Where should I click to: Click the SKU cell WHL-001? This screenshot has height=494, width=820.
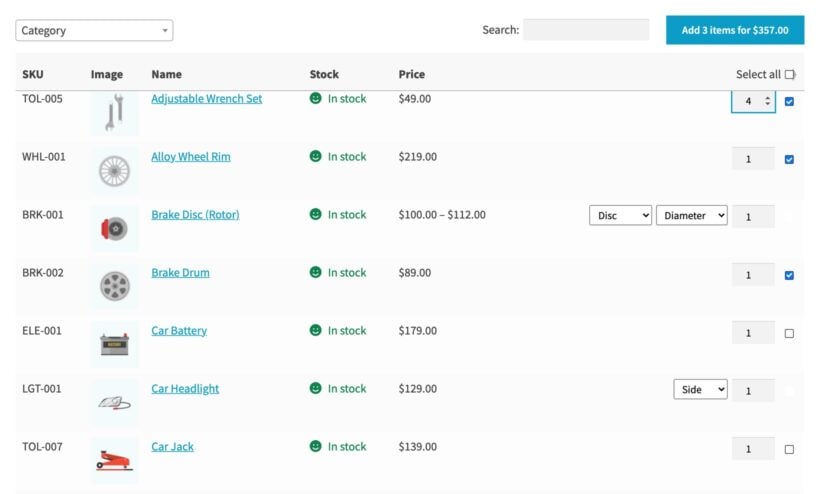(44, 157)
